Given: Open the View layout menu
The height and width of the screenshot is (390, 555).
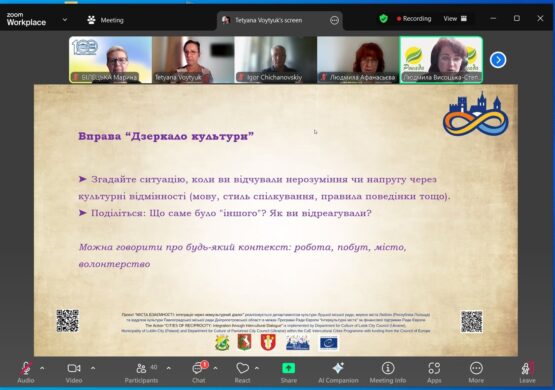Looking at the screenshot, I should point(455,19).
